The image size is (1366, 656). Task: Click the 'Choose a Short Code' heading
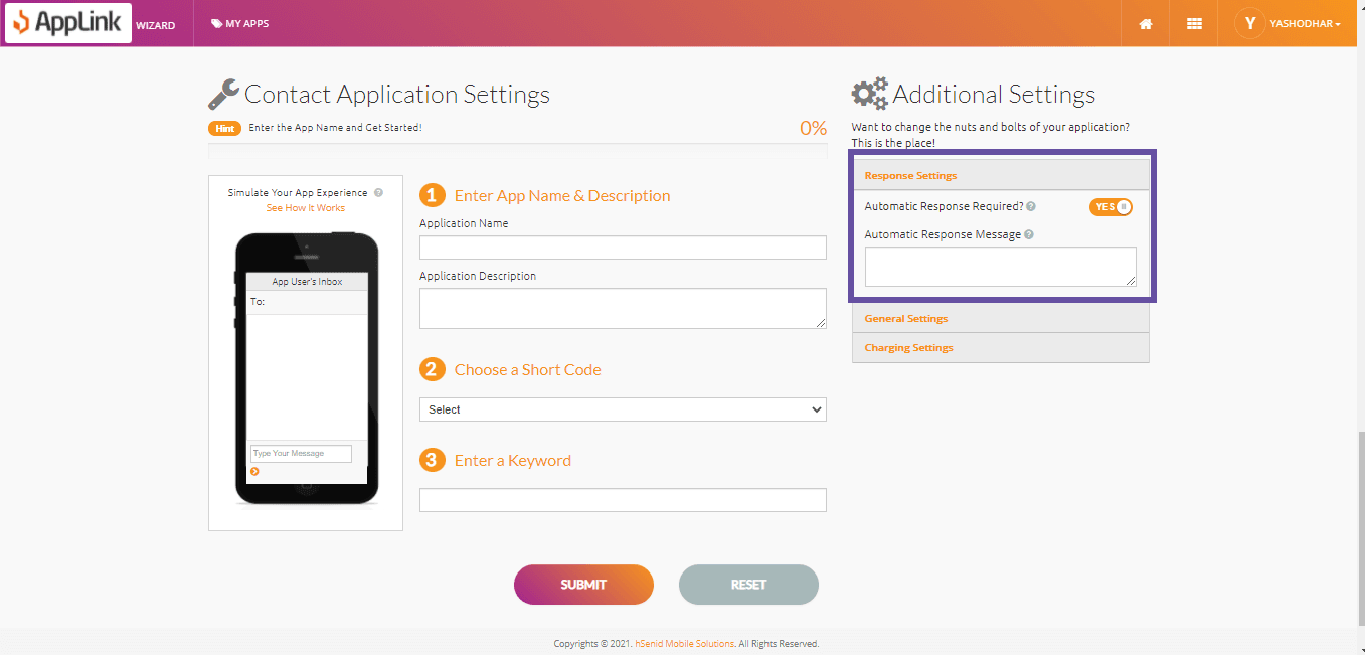click(528, 369)
